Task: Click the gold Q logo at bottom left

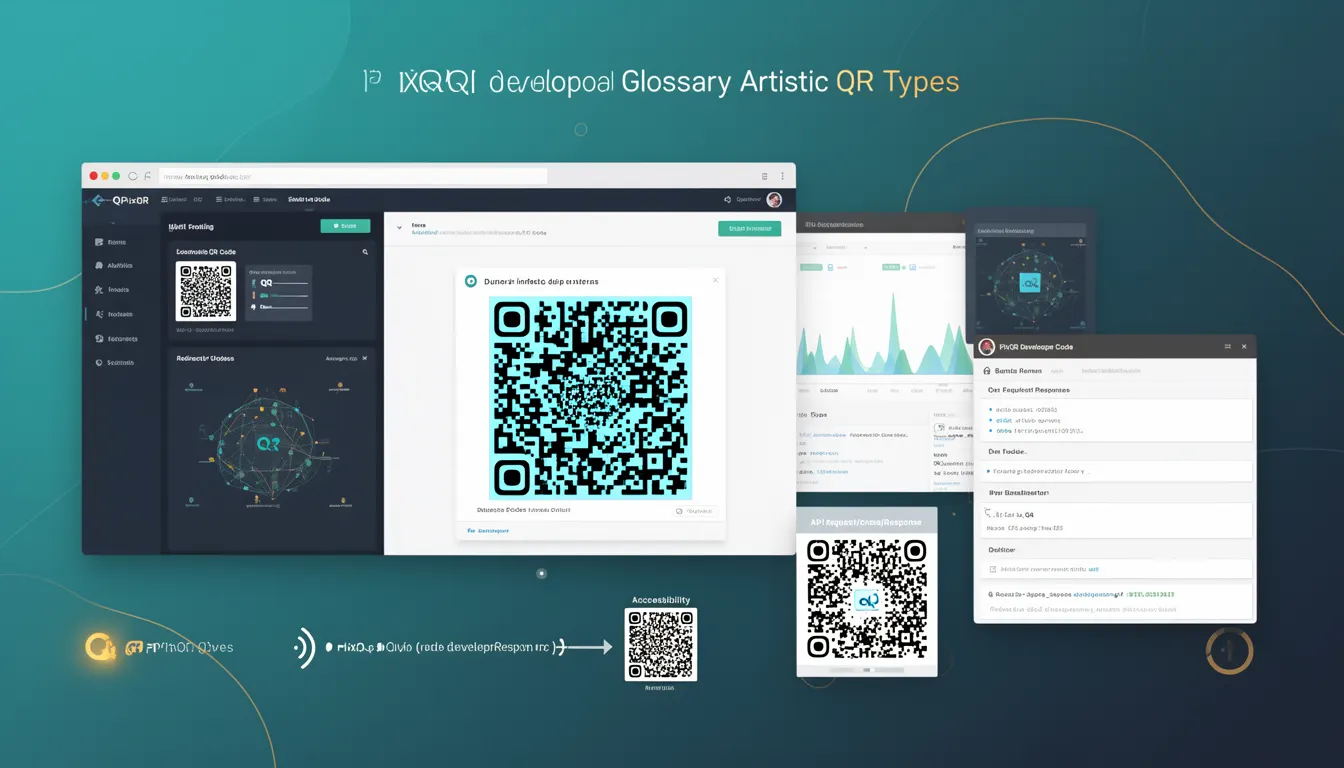Action: pos(101,647)
